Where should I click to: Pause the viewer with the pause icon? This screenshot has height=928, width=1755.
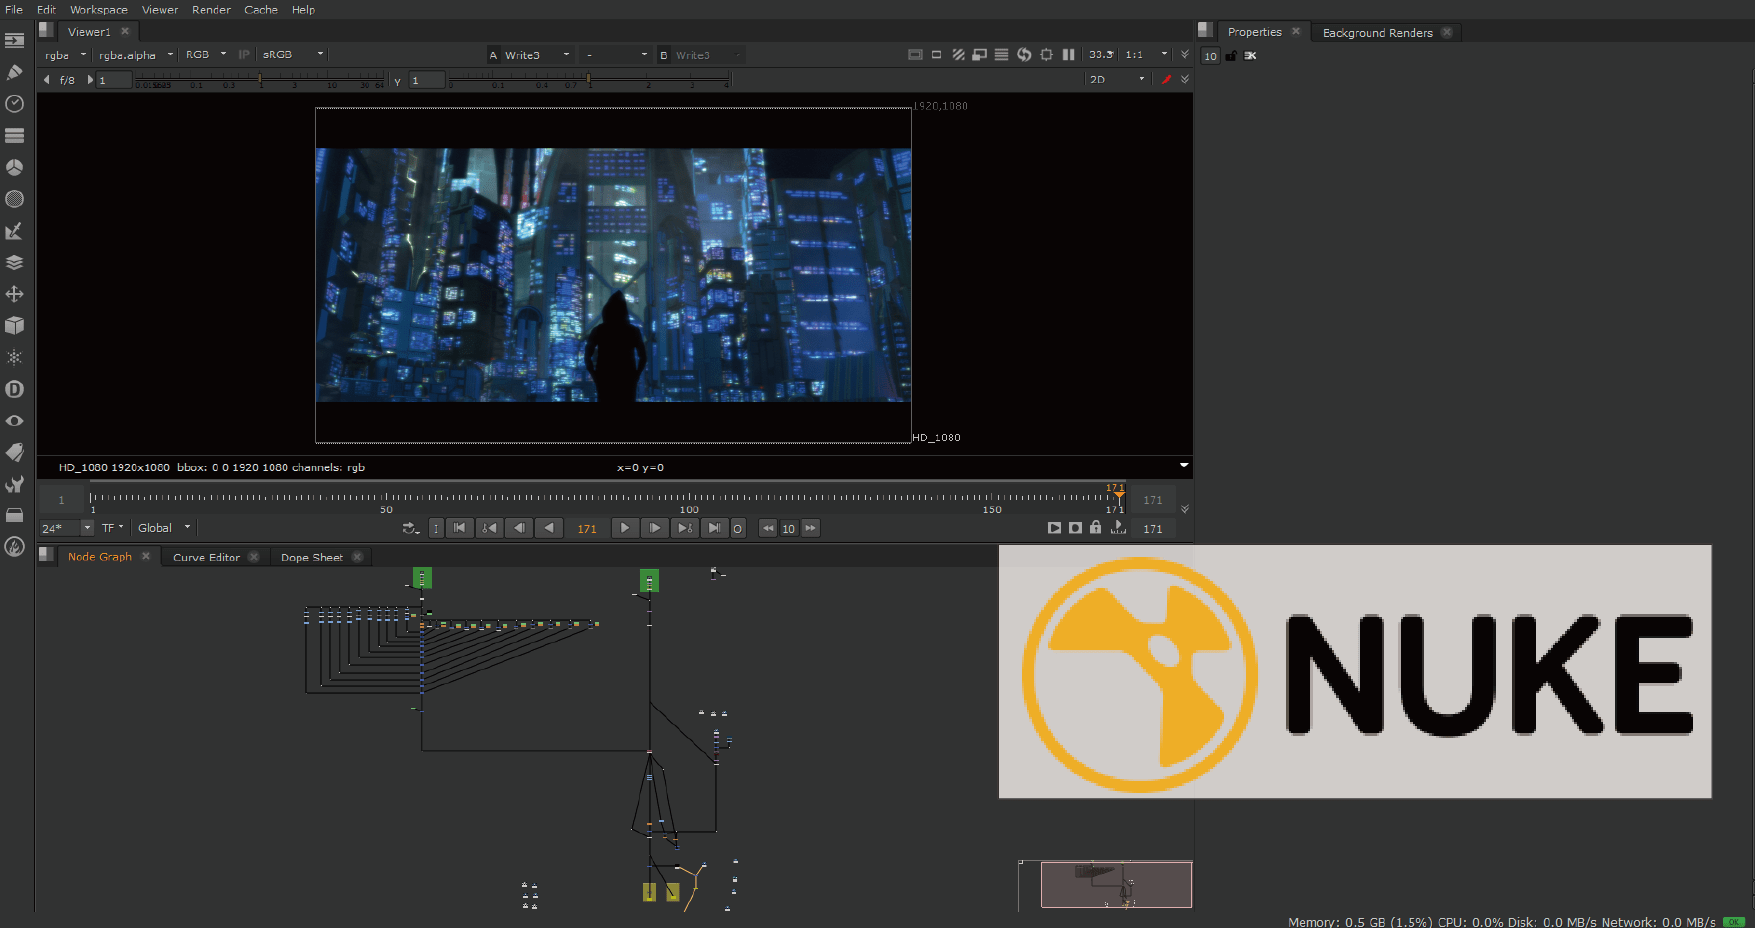pyautogui.click(x=1068, y=55)
